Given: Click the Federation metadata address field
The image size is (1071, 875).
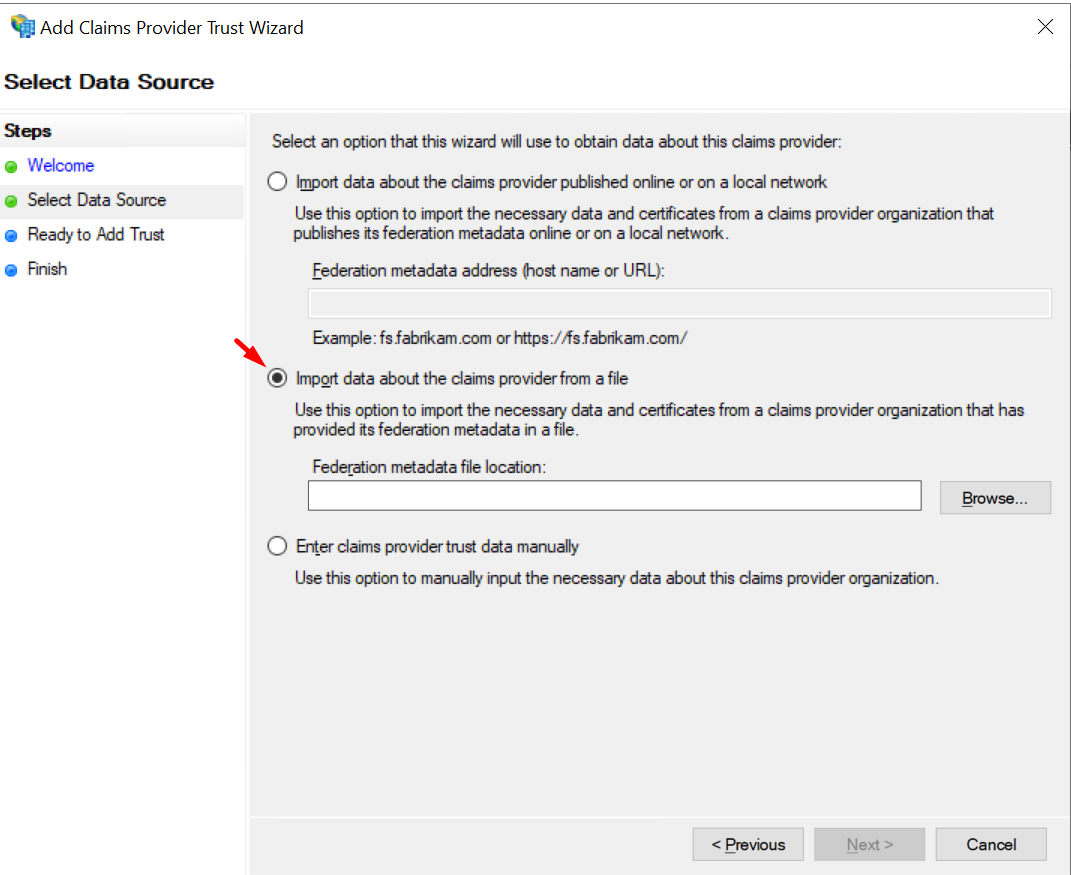Looking at the screenshot, I should click(x=679, y=304).
